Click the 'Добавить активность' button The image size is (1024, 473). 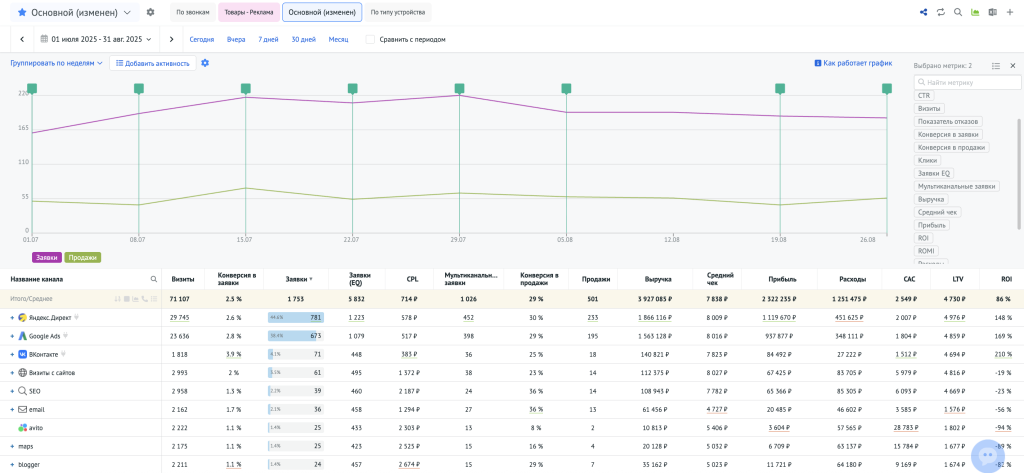pyautogui.click(x=153, y=63)
